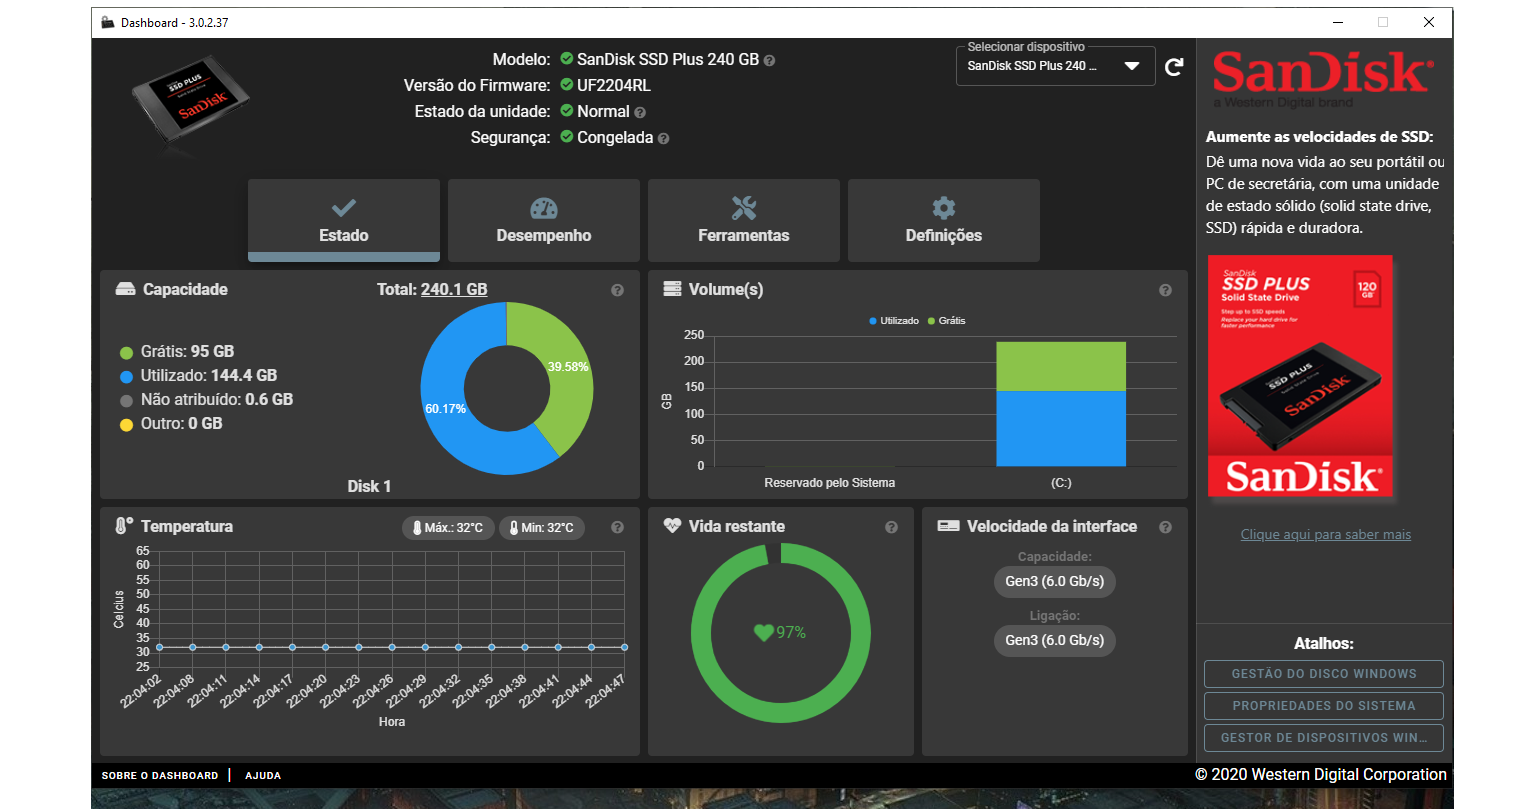This screenshot has width=1536, height=809.
Task: Open Sobre o Dashboard link
Action: 160,776
